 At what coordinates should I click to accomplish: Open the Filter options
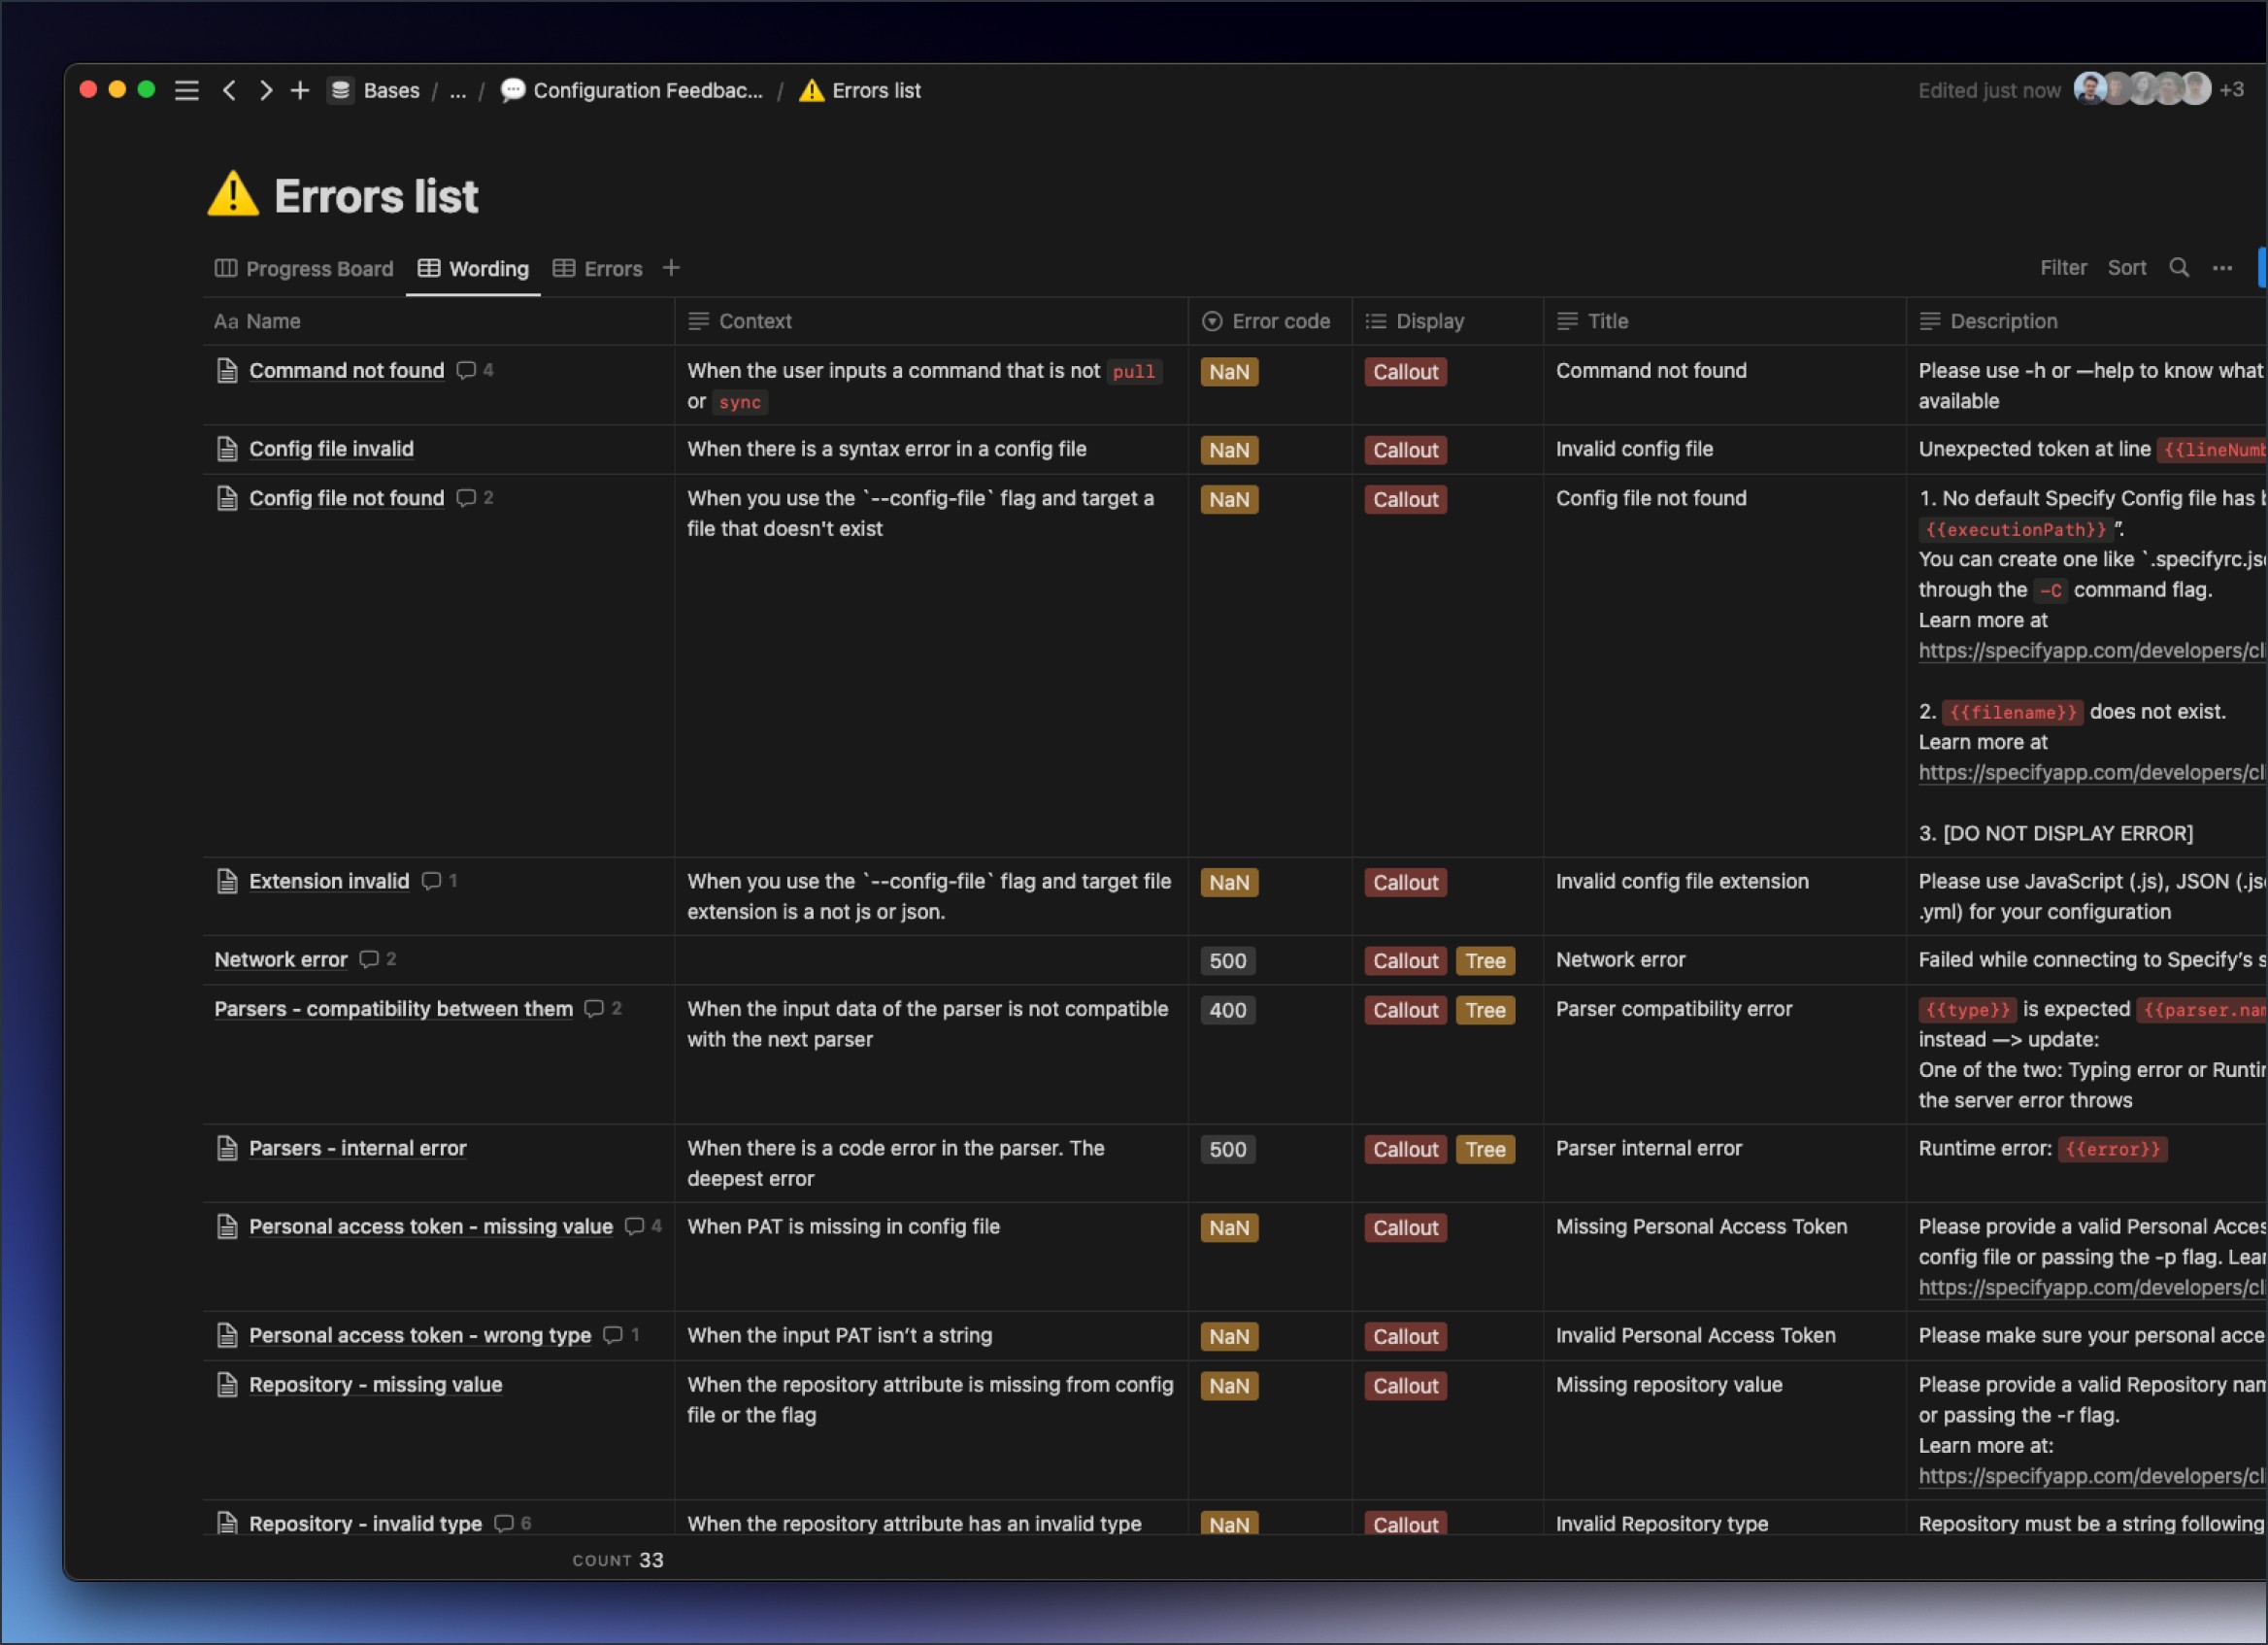[2062, 268]
